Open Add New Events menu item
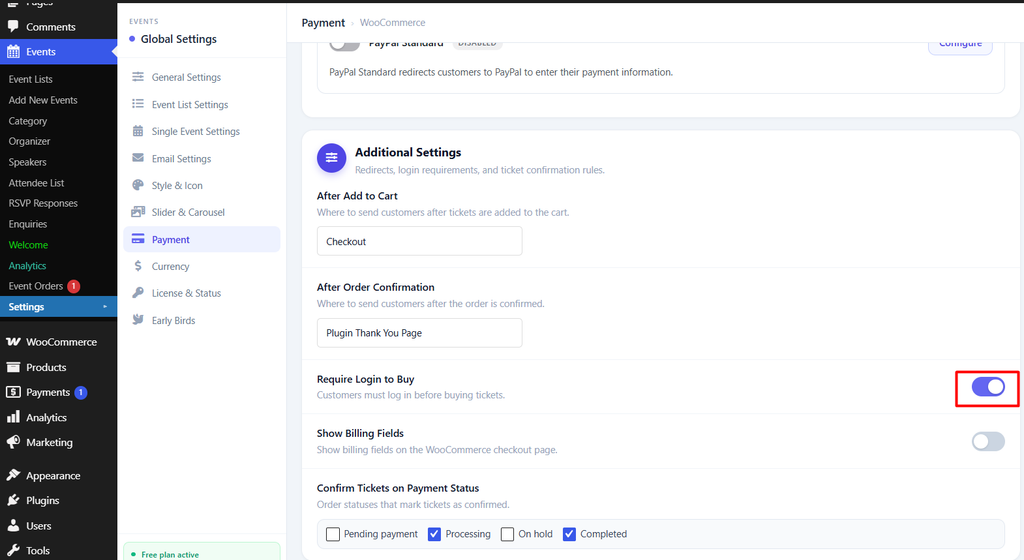1024x560 pixels. click(x=43, y=100)
